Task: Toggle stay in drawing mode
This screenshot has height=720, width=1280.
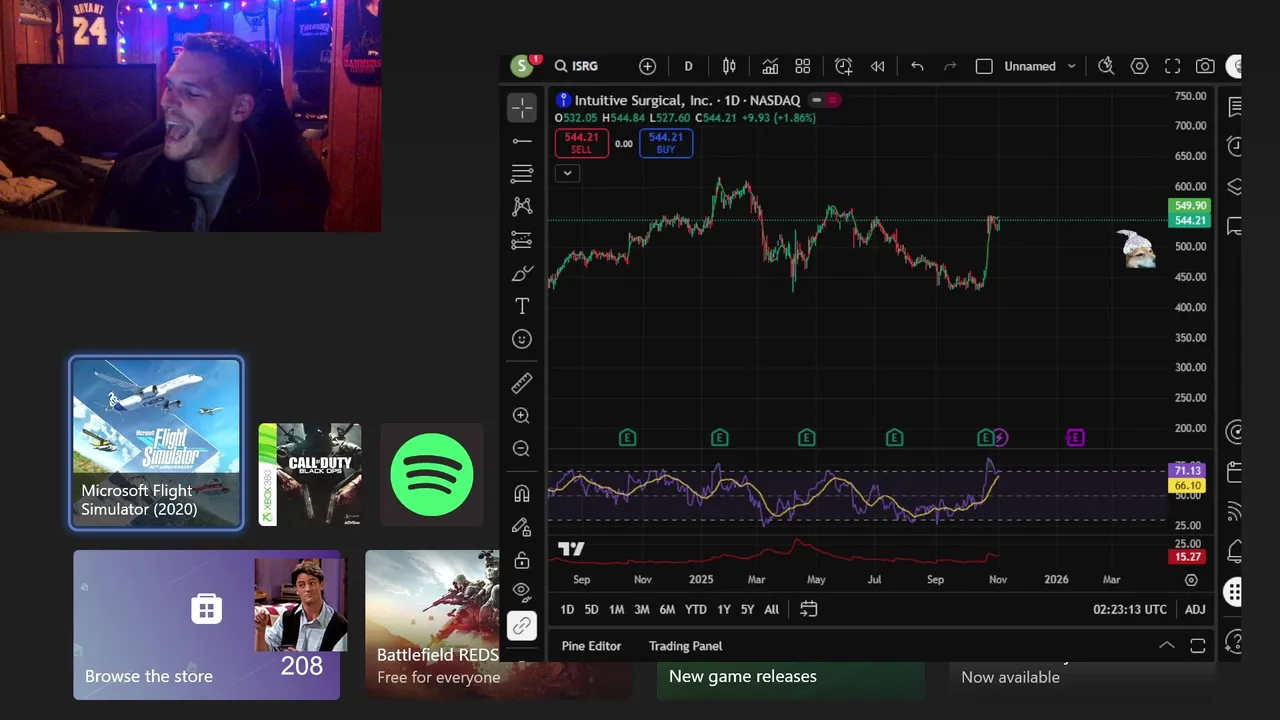Action: [522, 526]
